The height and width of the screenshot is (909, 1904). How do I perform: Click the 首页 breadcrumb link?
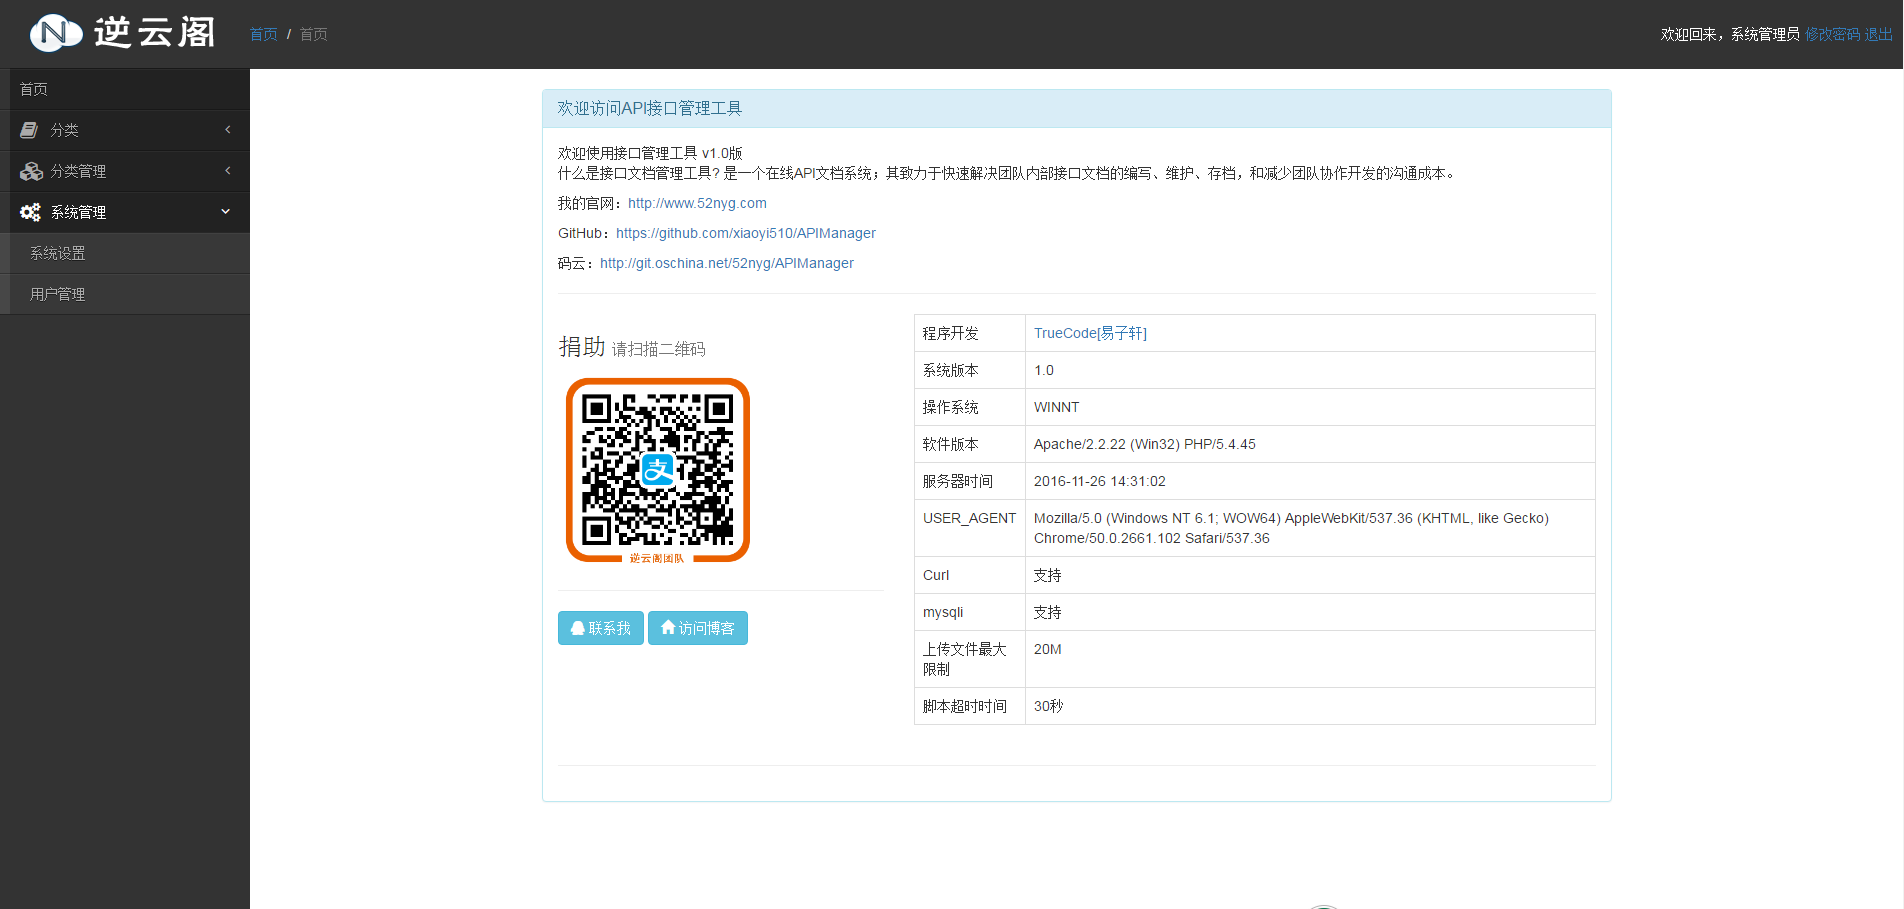(263, 33)
